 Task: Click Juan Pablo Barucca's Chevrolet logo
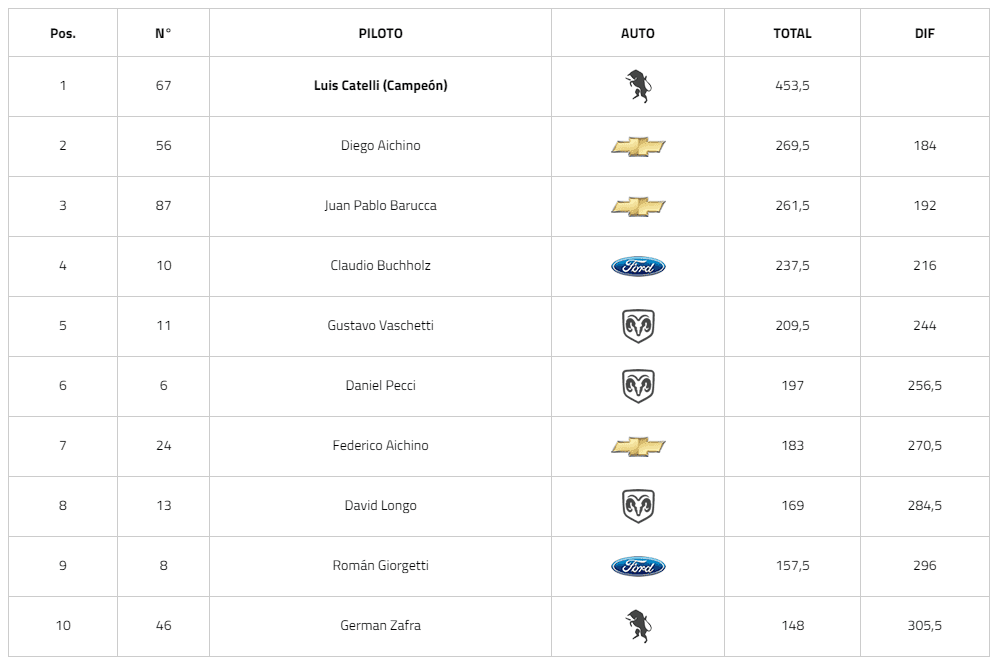(x=638, y=206)
